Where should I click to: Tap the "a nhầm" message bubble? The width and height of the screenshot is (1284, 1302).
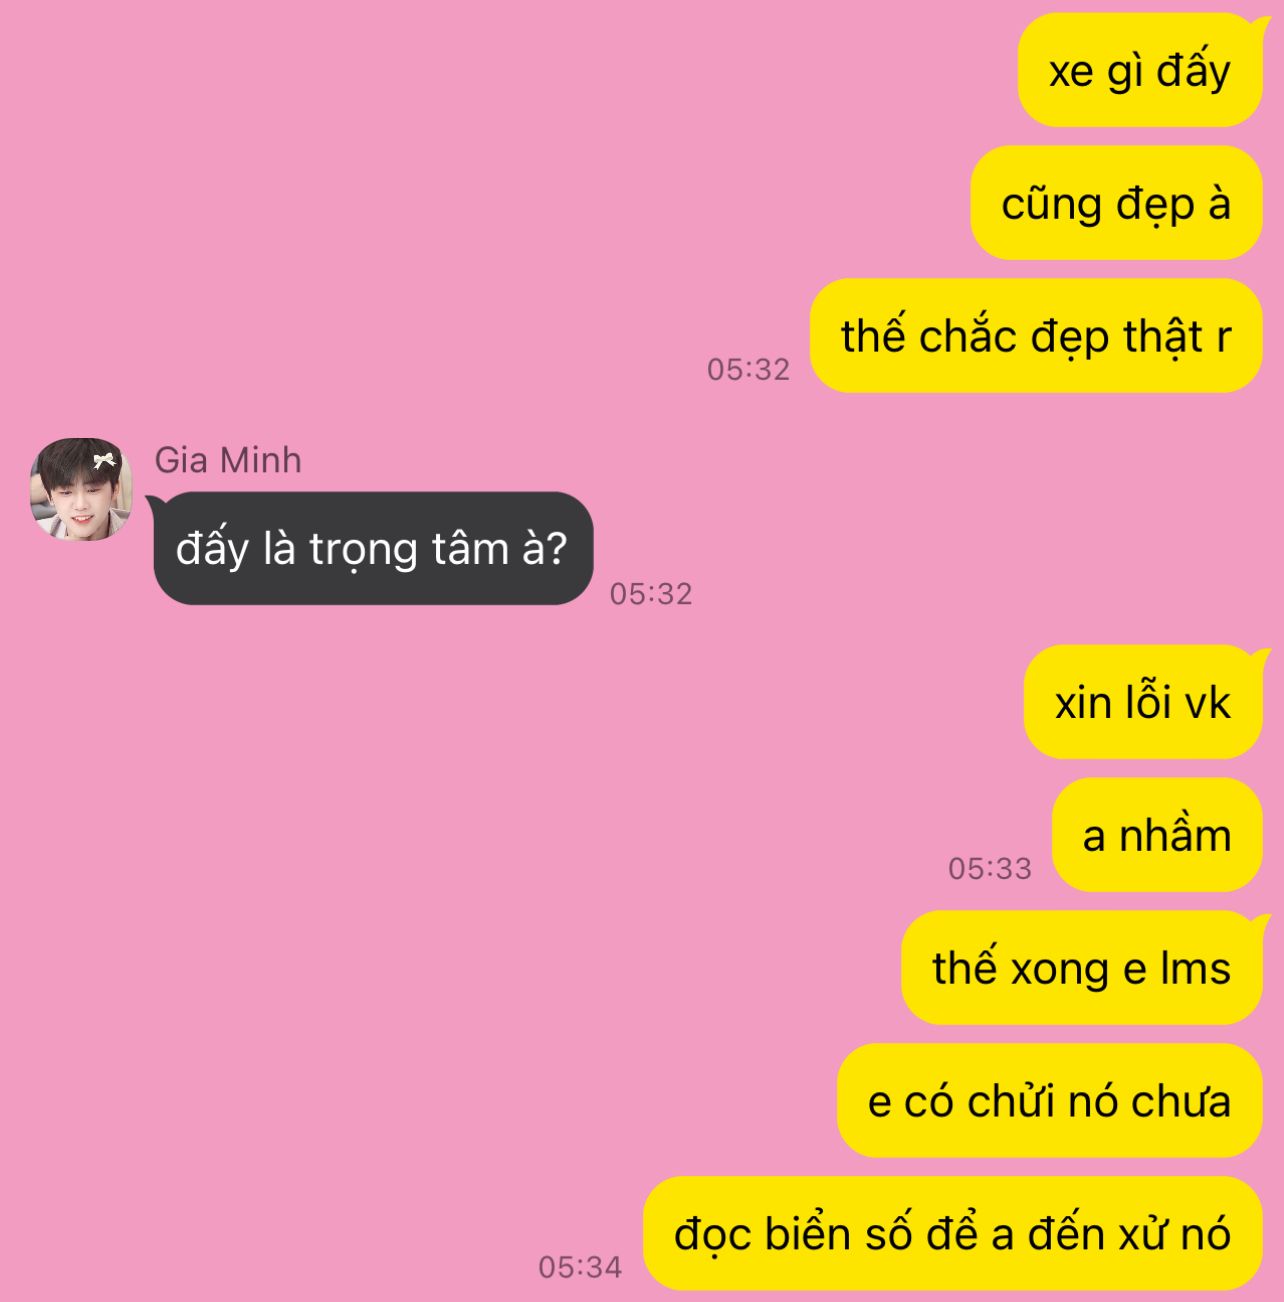coord(1157,835)
